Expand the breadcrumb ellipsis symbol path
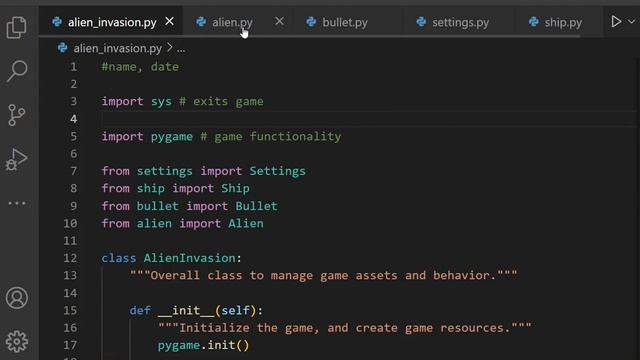Image resolution: width=640 pixels, height=360 pixels. coord(181,49)
